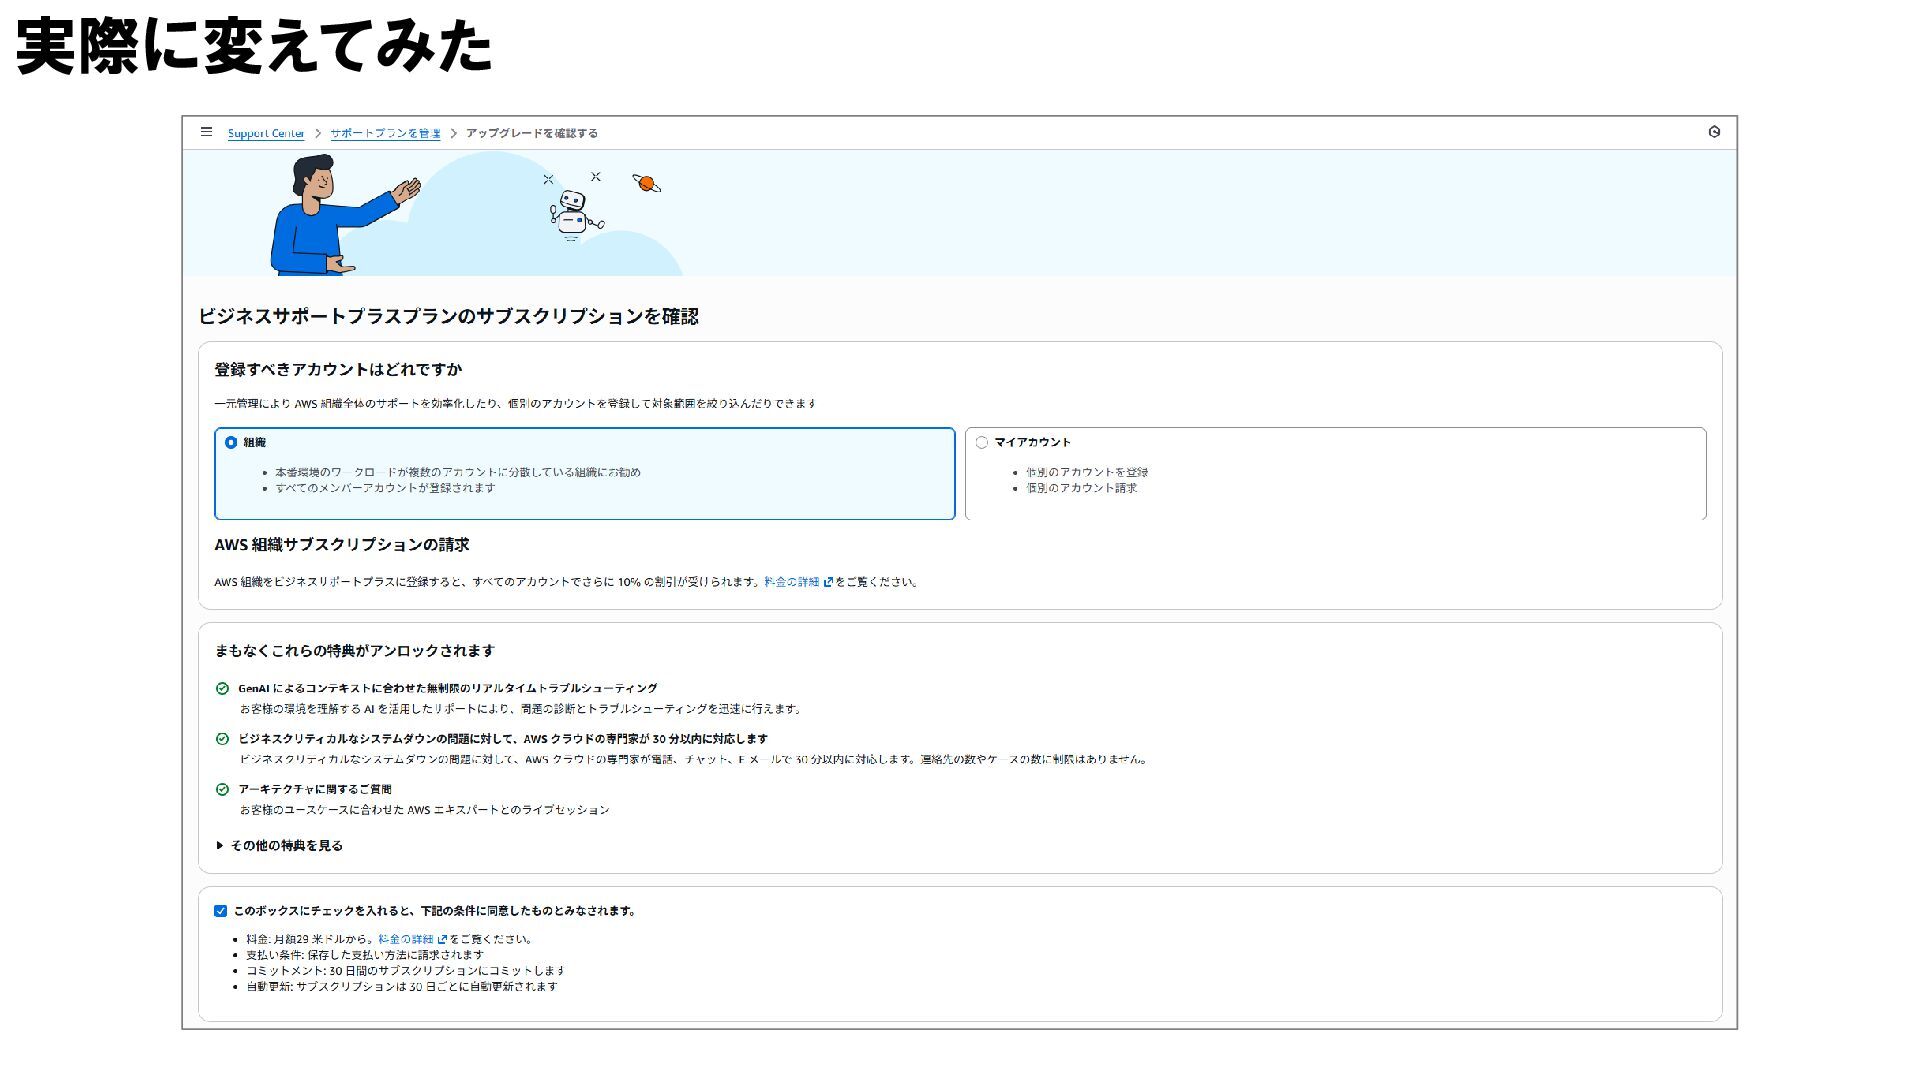Image resolution: width=1920 pixels, height=1080 pixels.
Task: Open the hamburger navigation menu
Action: (206, 132)
